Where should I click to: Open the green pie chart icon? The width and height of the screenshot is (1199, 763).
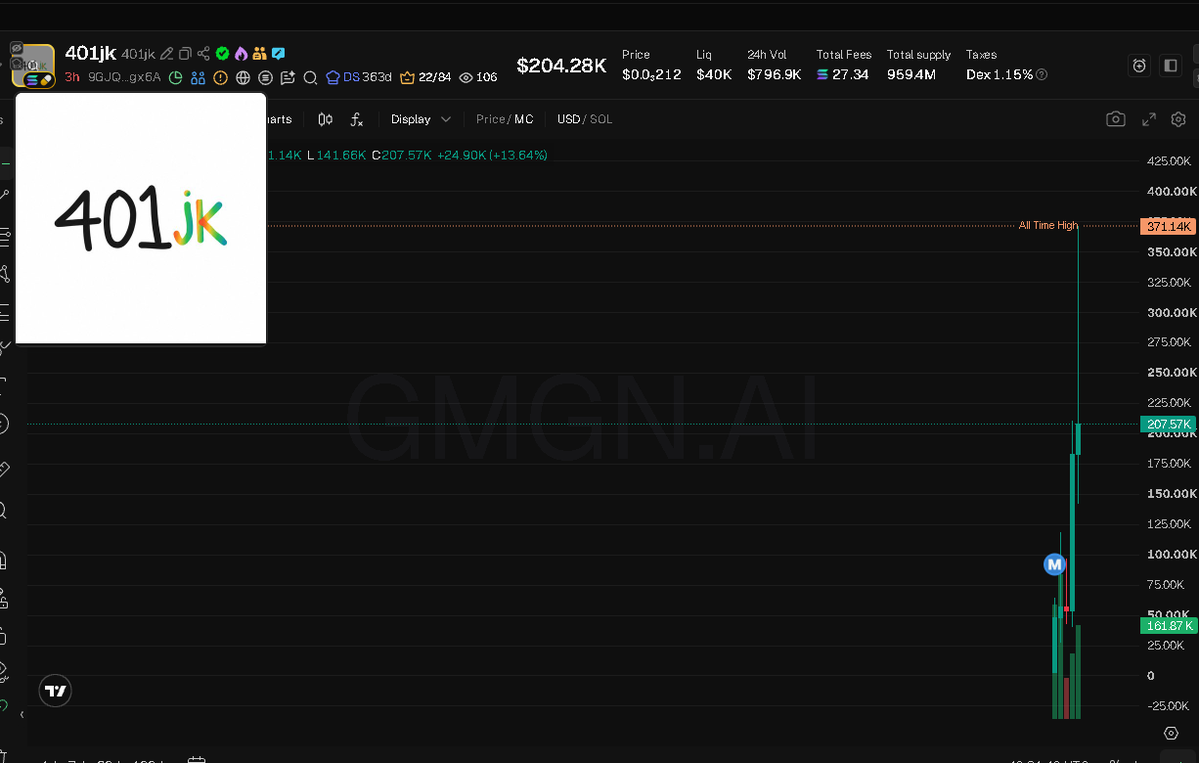(175, 77)
